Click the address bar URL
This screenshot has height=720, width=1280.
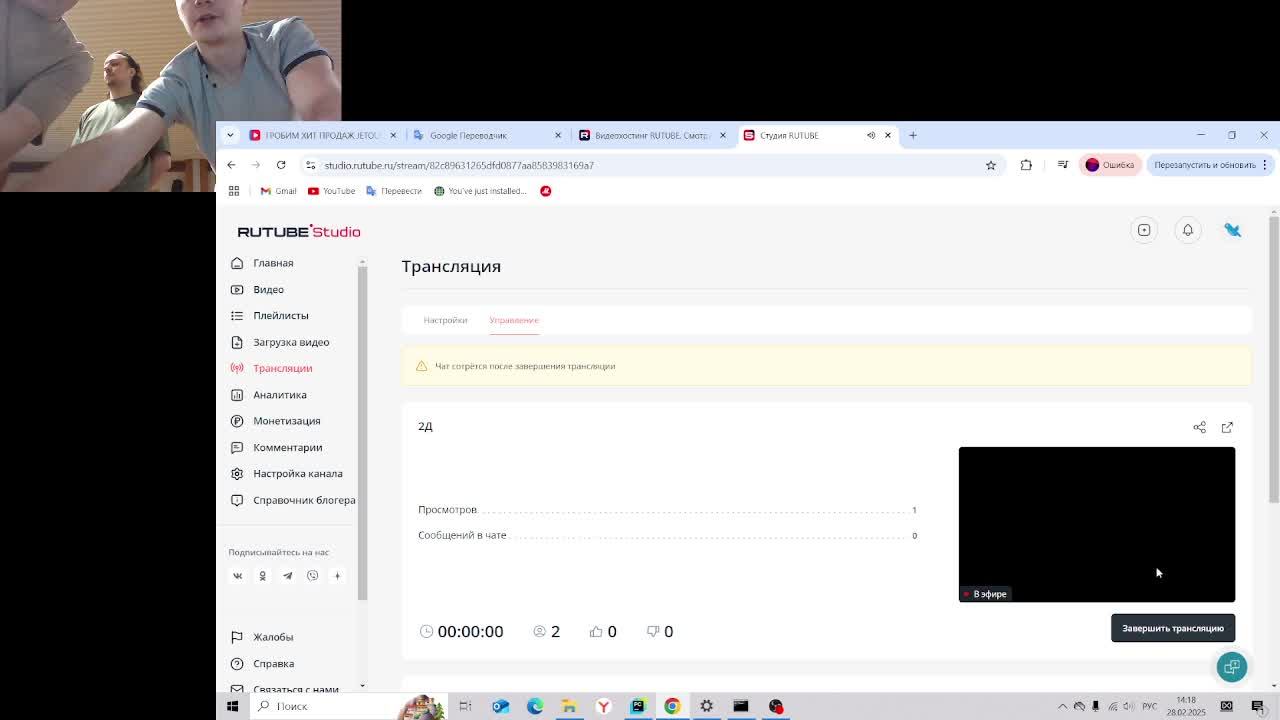pyautogui.click(x=459, y=165)
